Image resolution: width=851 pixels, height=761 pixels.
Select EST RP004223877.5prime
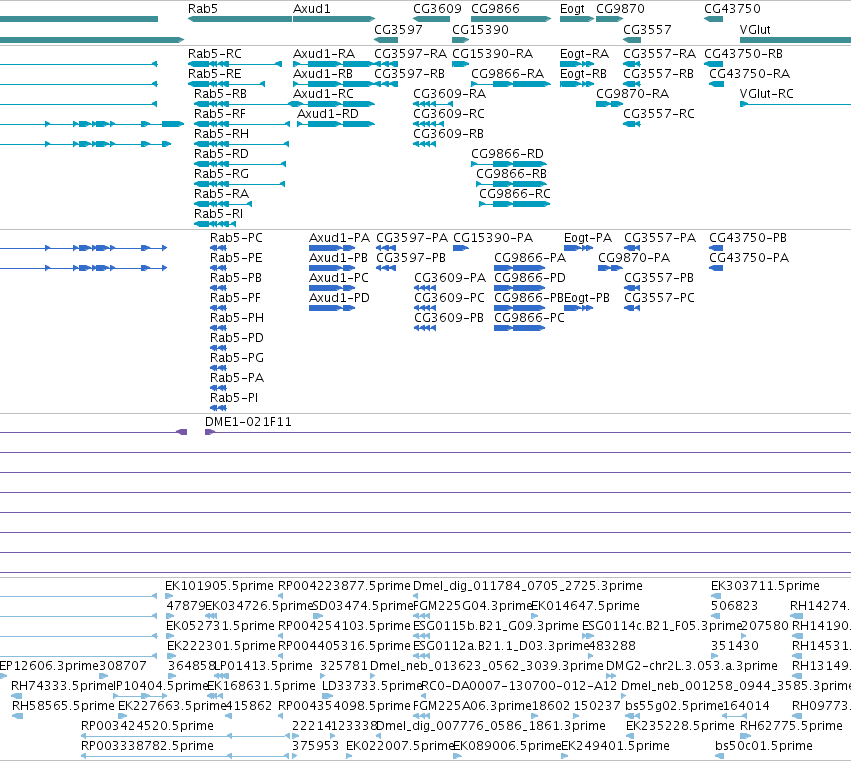(x=344, y=586)
